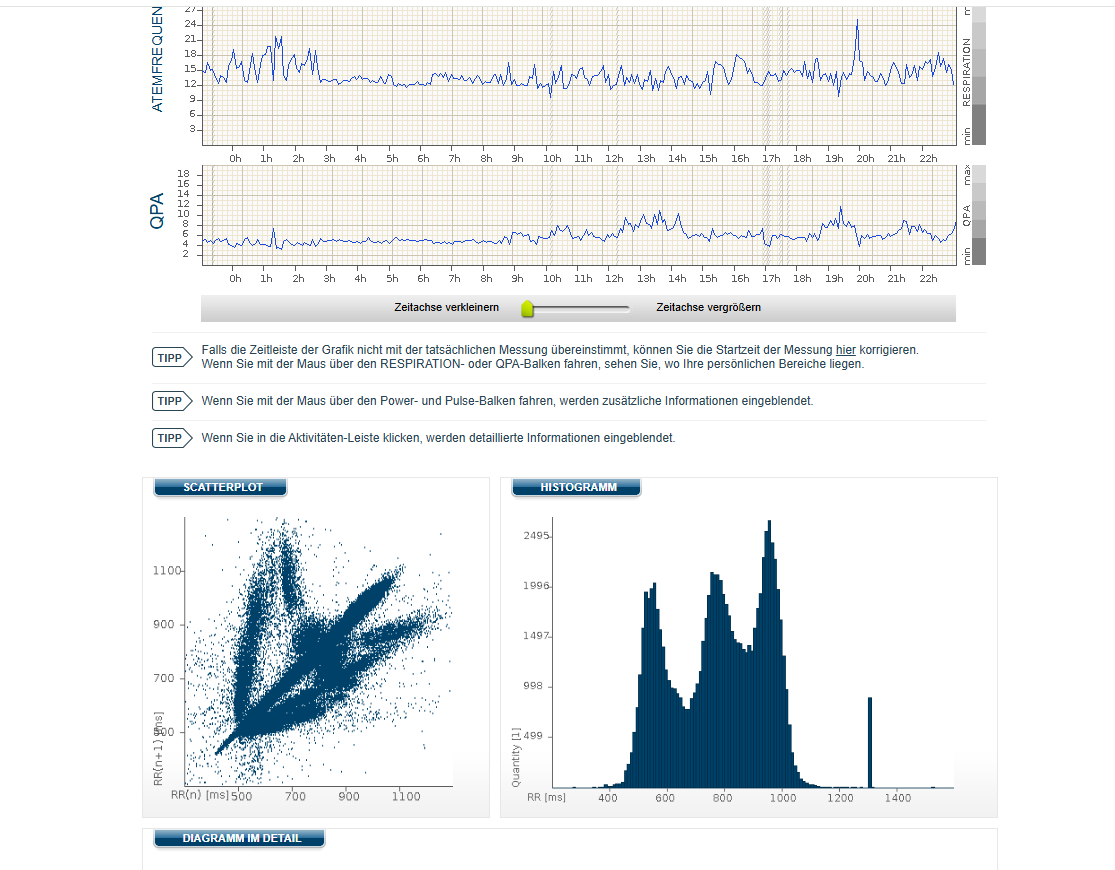Click the 'RR(n+1) [ms]' scatterplot axis label

[158, 748]
